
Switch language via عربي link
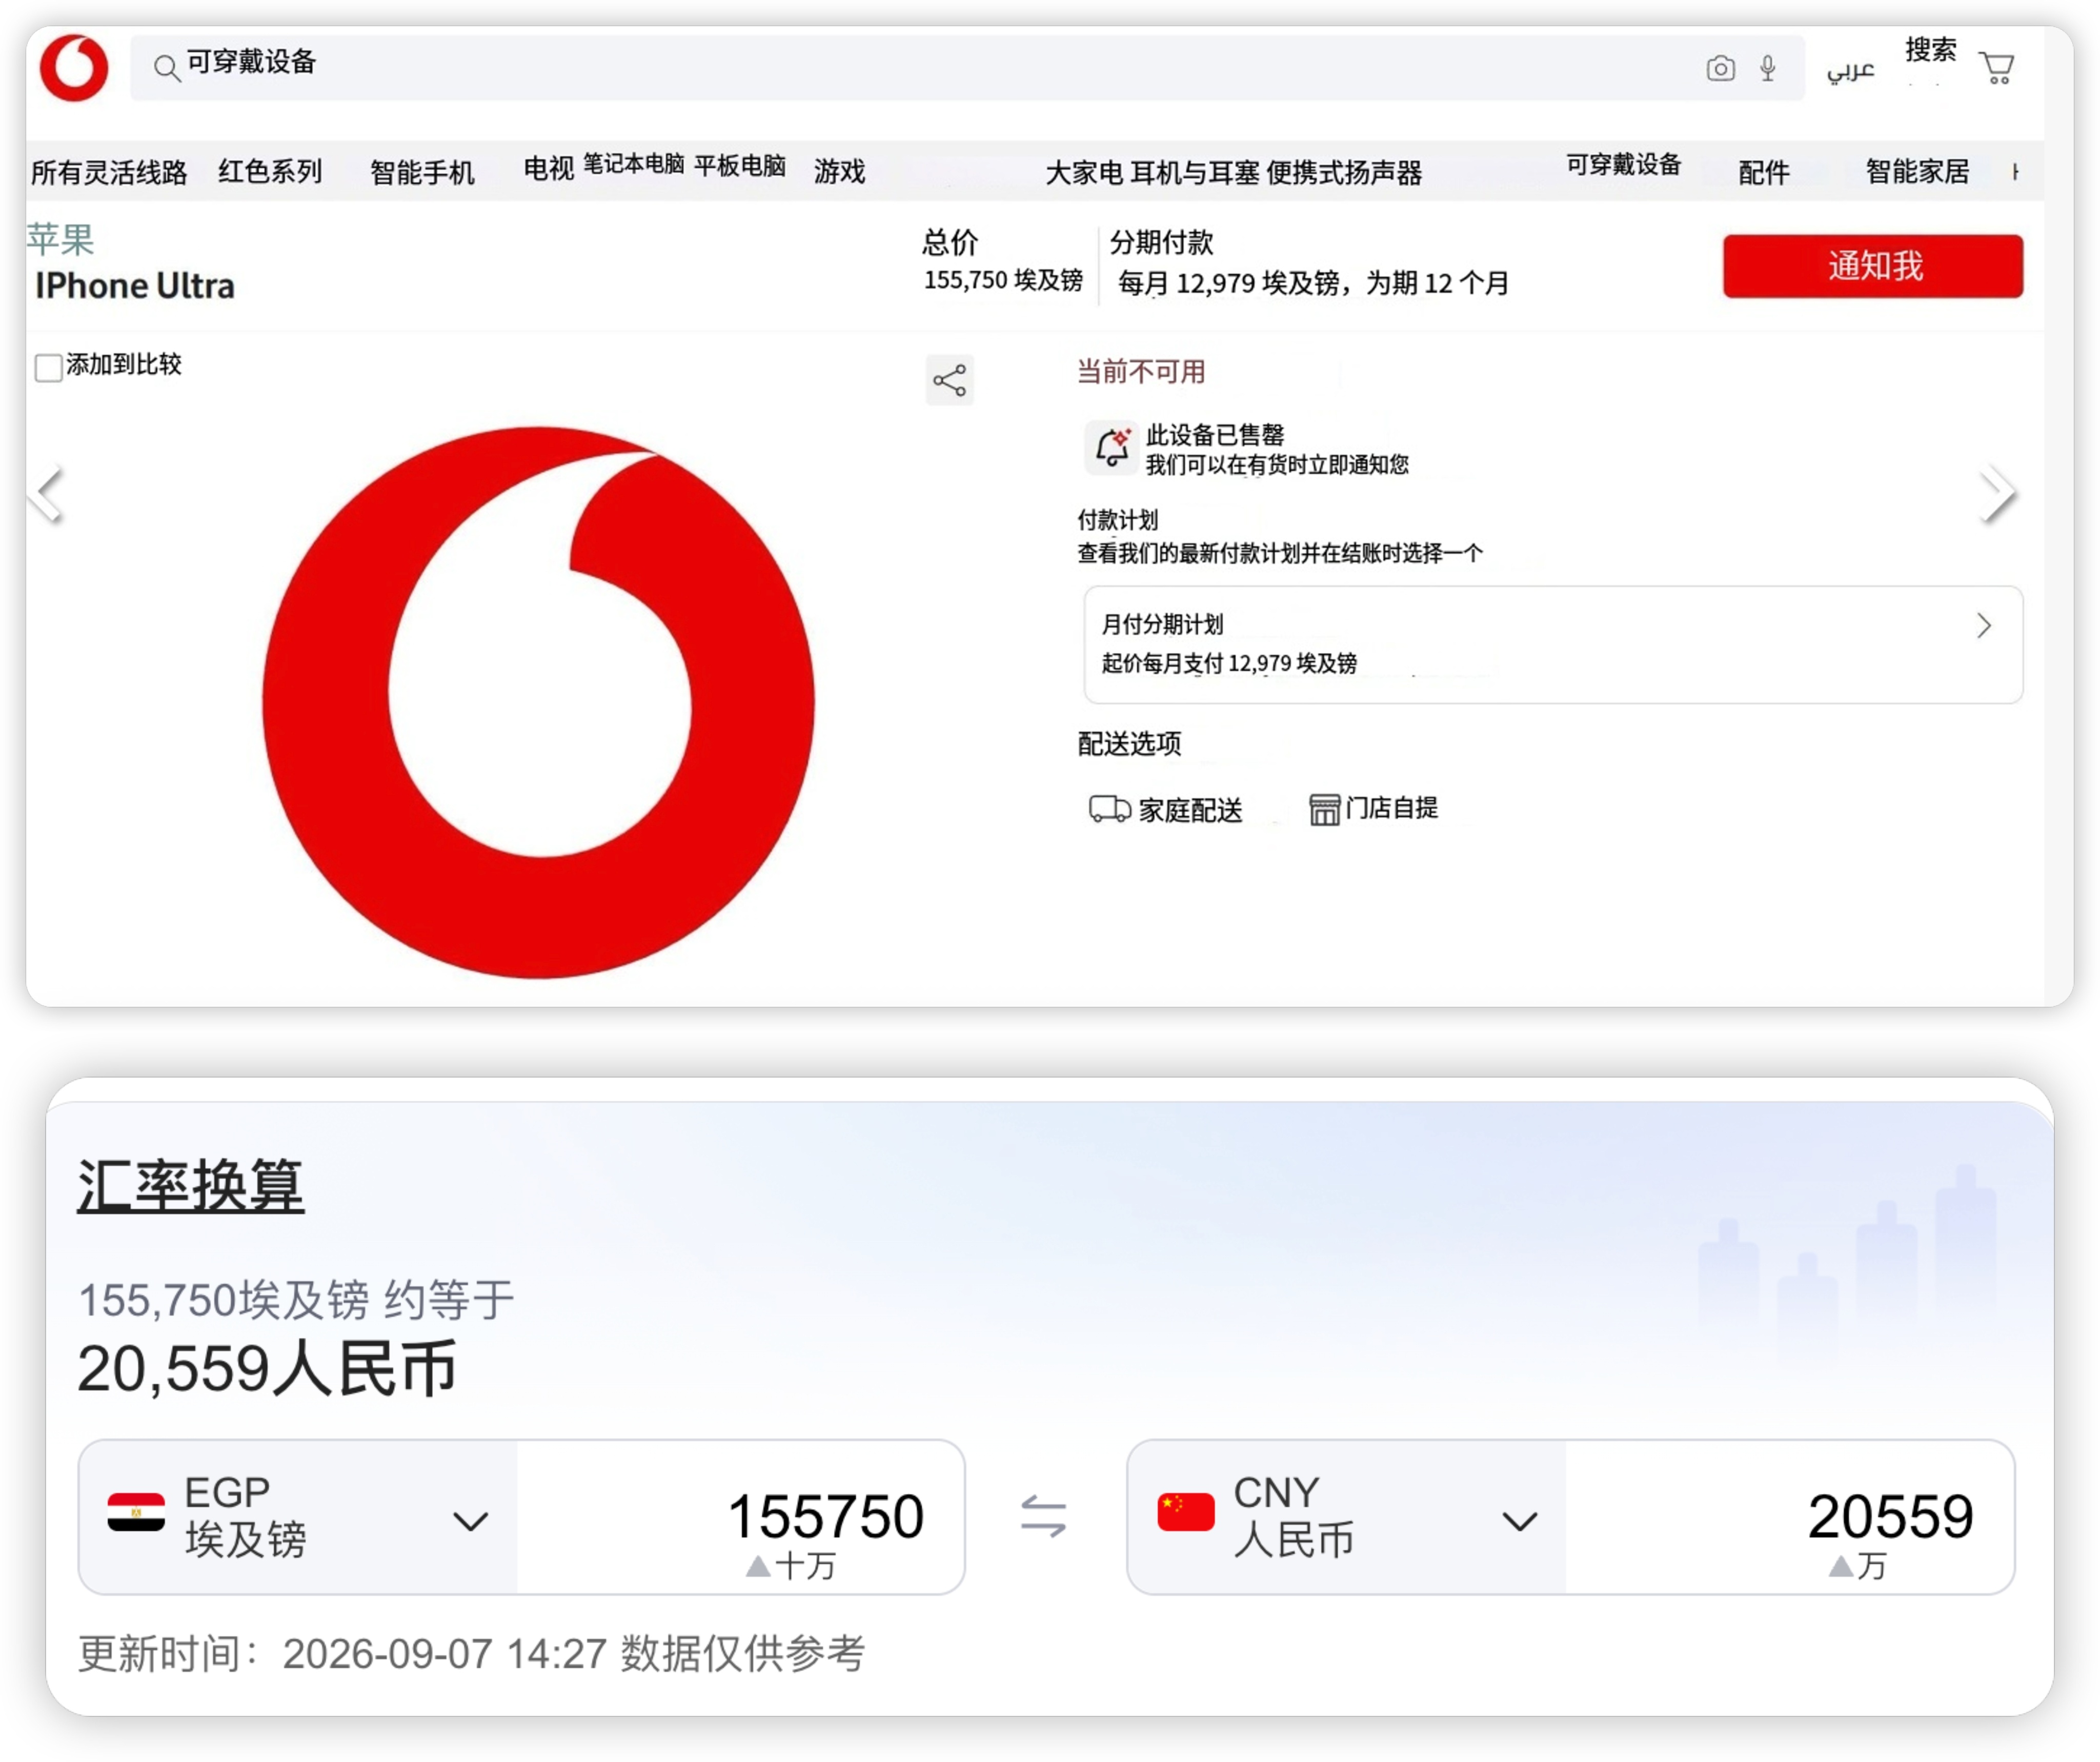point(1850,70)
